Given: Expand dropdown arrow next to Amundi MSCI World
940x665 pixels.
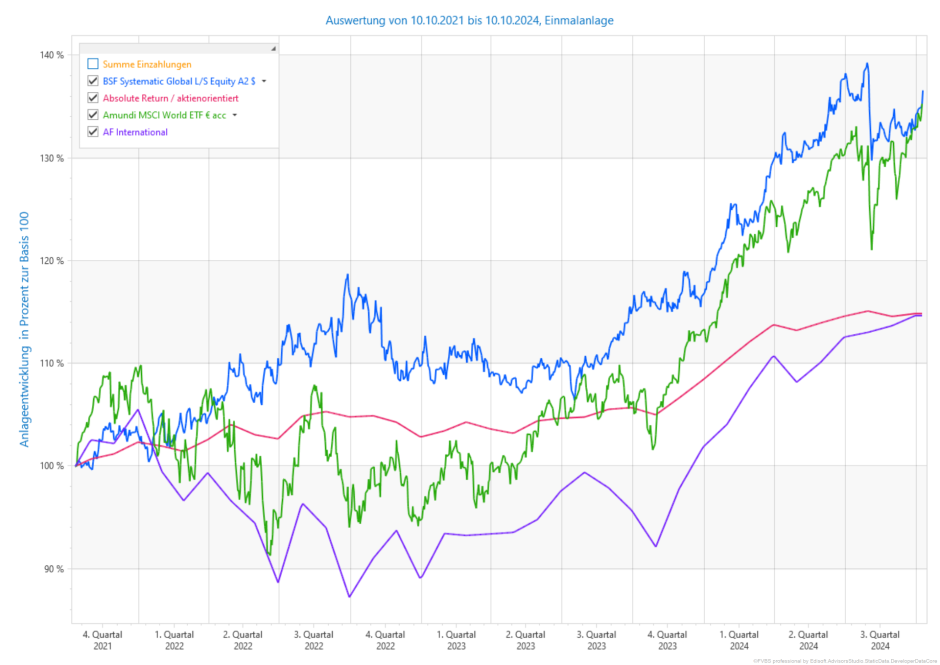Looking at the screenshot, I should (x=235, y=115).
